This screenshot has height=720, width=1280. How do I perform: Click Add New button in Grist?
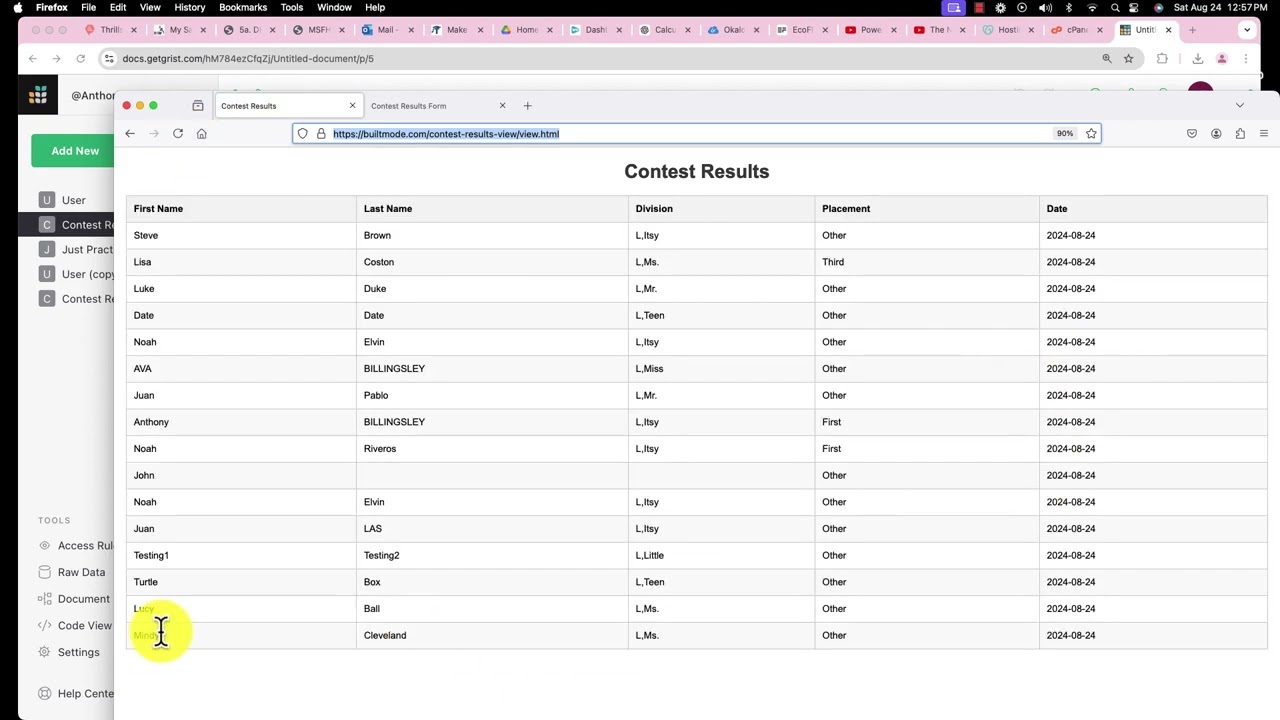[73, 150]
